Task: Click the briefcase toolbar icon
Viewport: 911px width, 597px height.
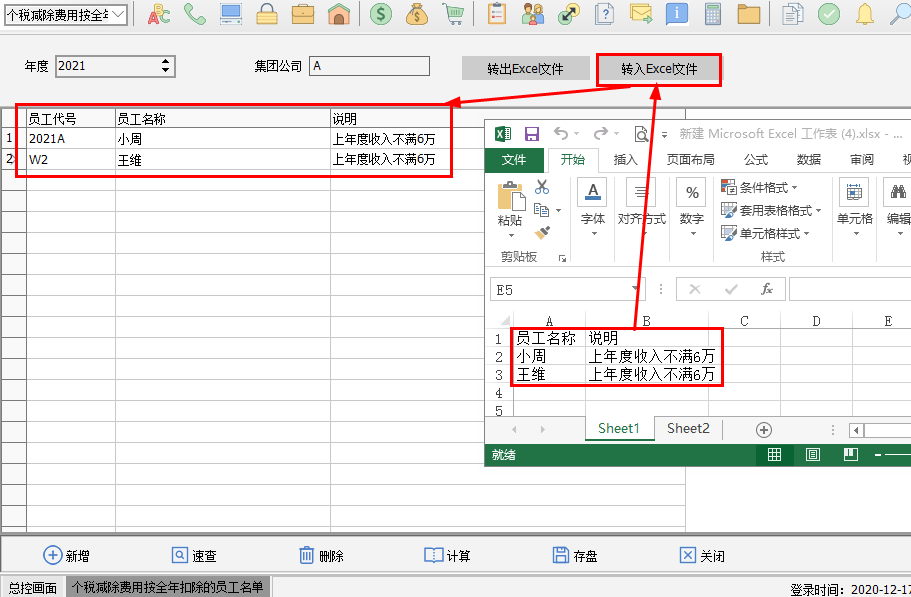Action: coord(303,14)
